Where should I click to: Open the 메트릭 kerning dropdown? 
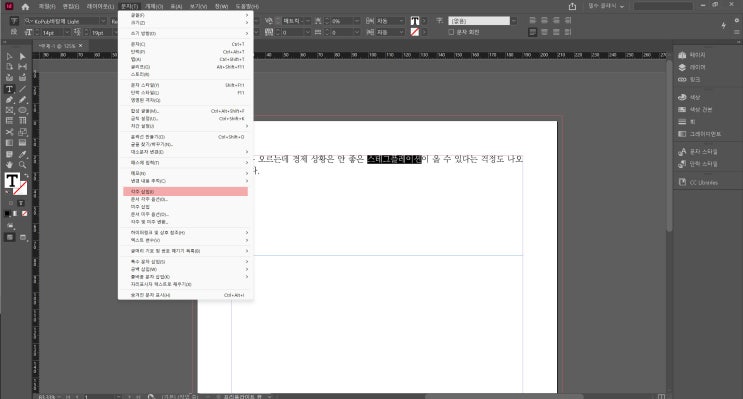[308, 21]
